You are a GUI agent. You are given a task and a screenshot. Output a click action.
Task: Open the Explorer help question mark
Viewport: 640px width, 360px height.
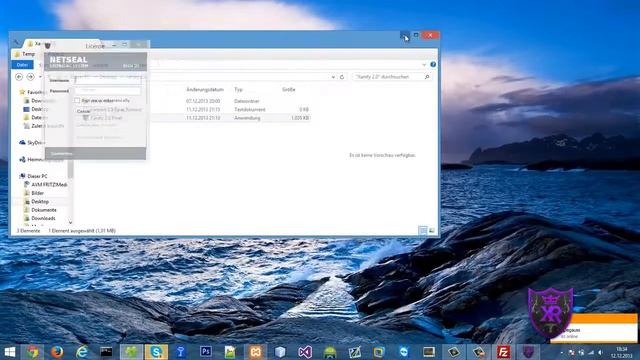[x=433, y=64]
